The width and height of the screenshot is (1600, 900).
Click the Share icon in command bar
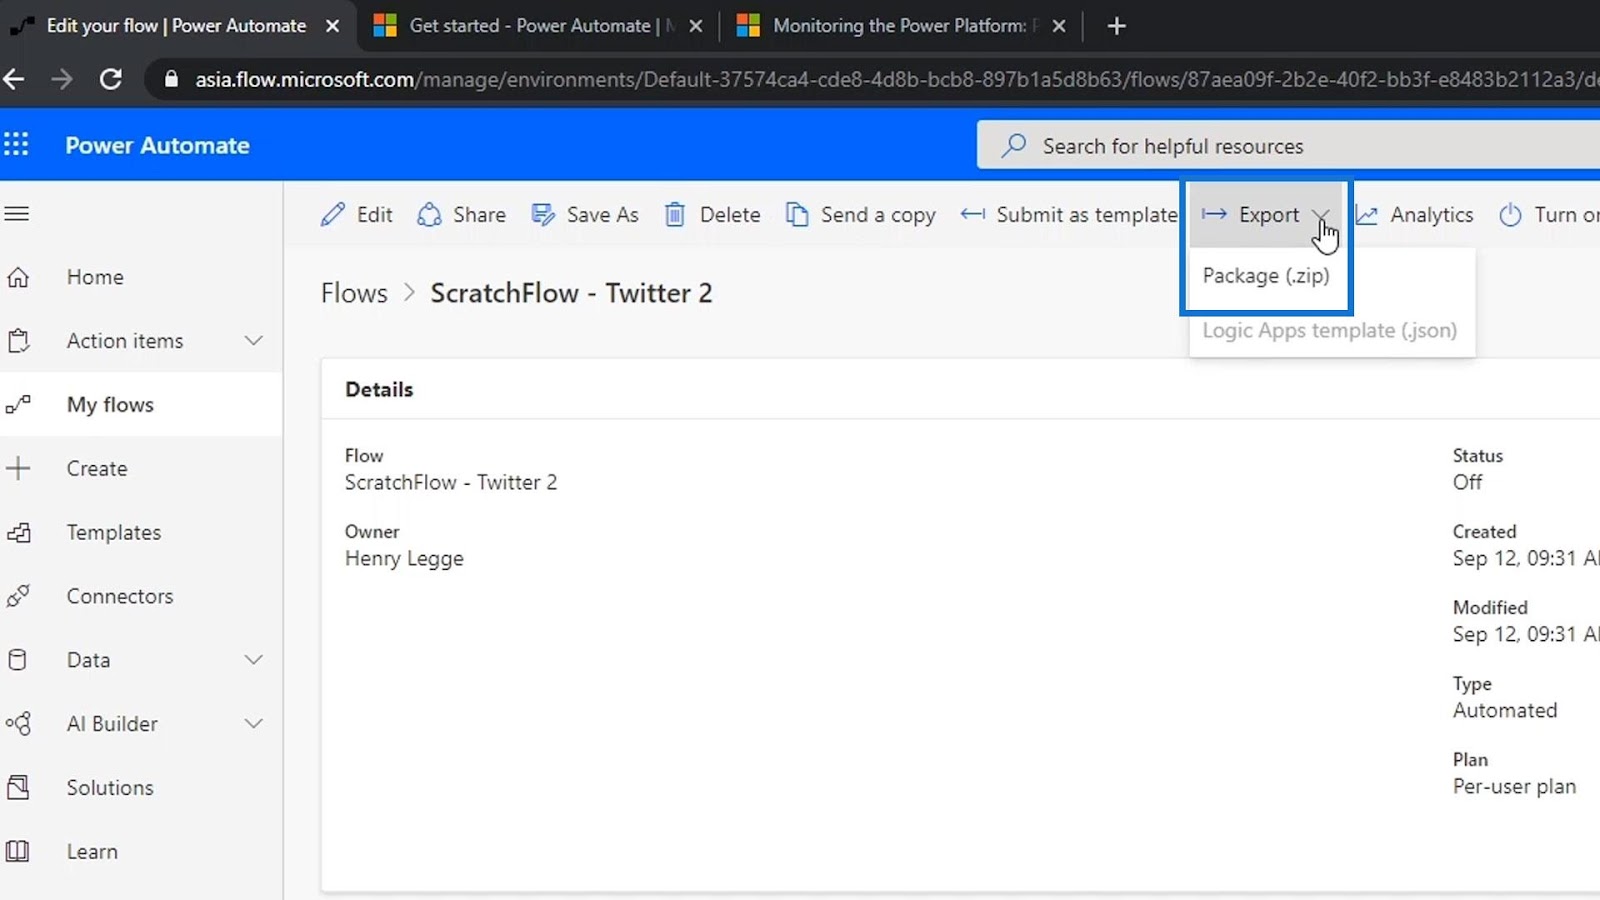point(429,215)
